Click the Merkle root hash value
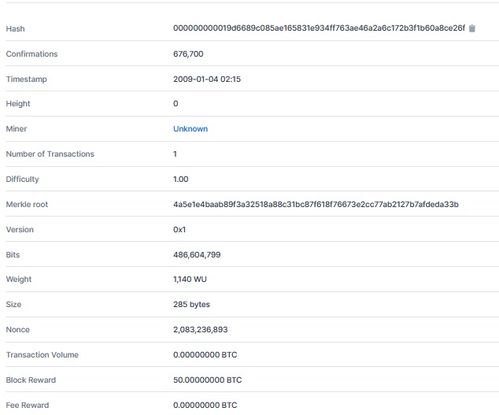The height and width of the screenshot is (415, 499). pos(316,204)
